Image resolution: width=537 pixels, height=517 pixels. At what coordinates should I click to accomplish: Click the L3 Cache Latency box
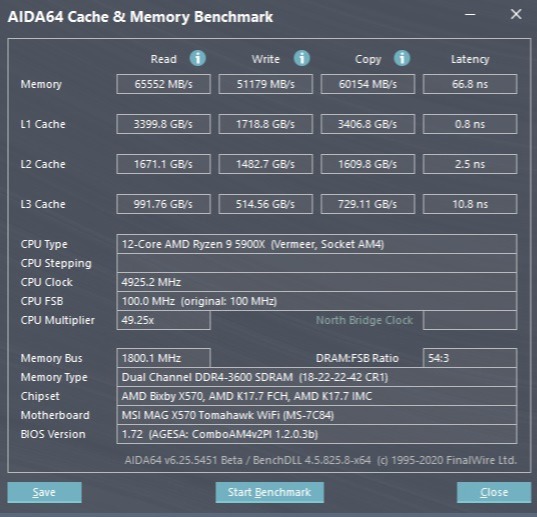(470, 204)
